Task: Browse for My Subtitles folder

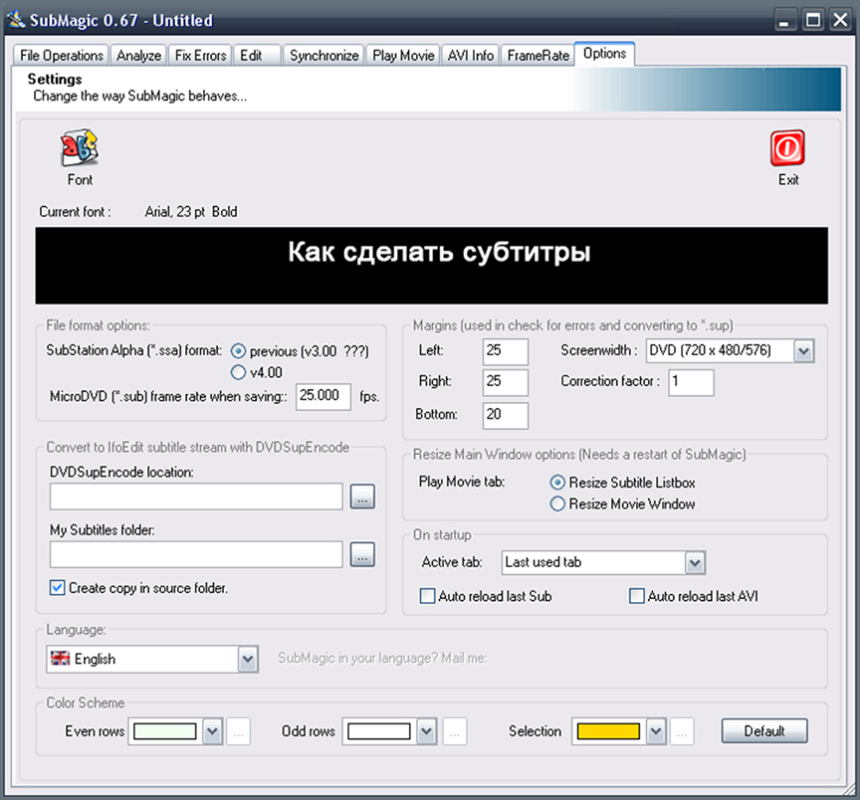Action: pyautogui.click(x=362, y=554)
